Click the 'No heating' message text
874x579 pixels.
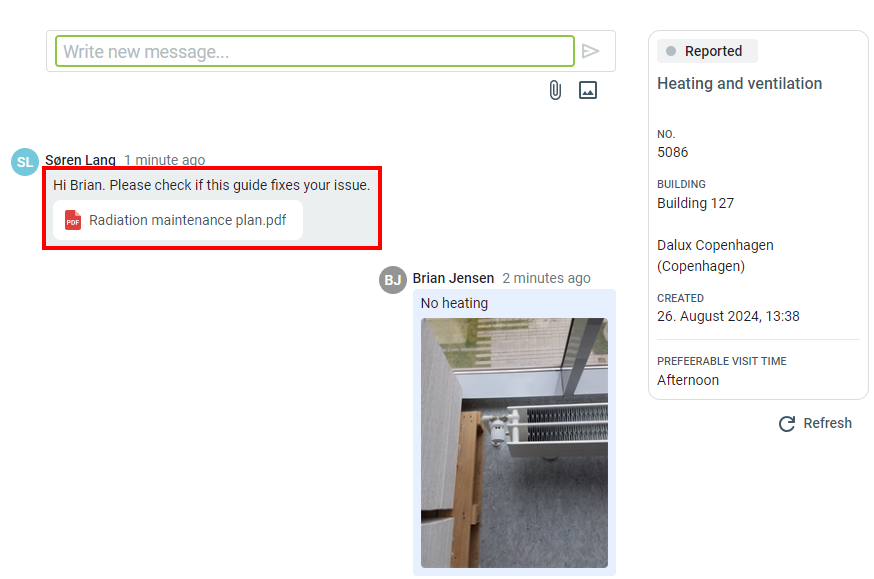[454, 303]
